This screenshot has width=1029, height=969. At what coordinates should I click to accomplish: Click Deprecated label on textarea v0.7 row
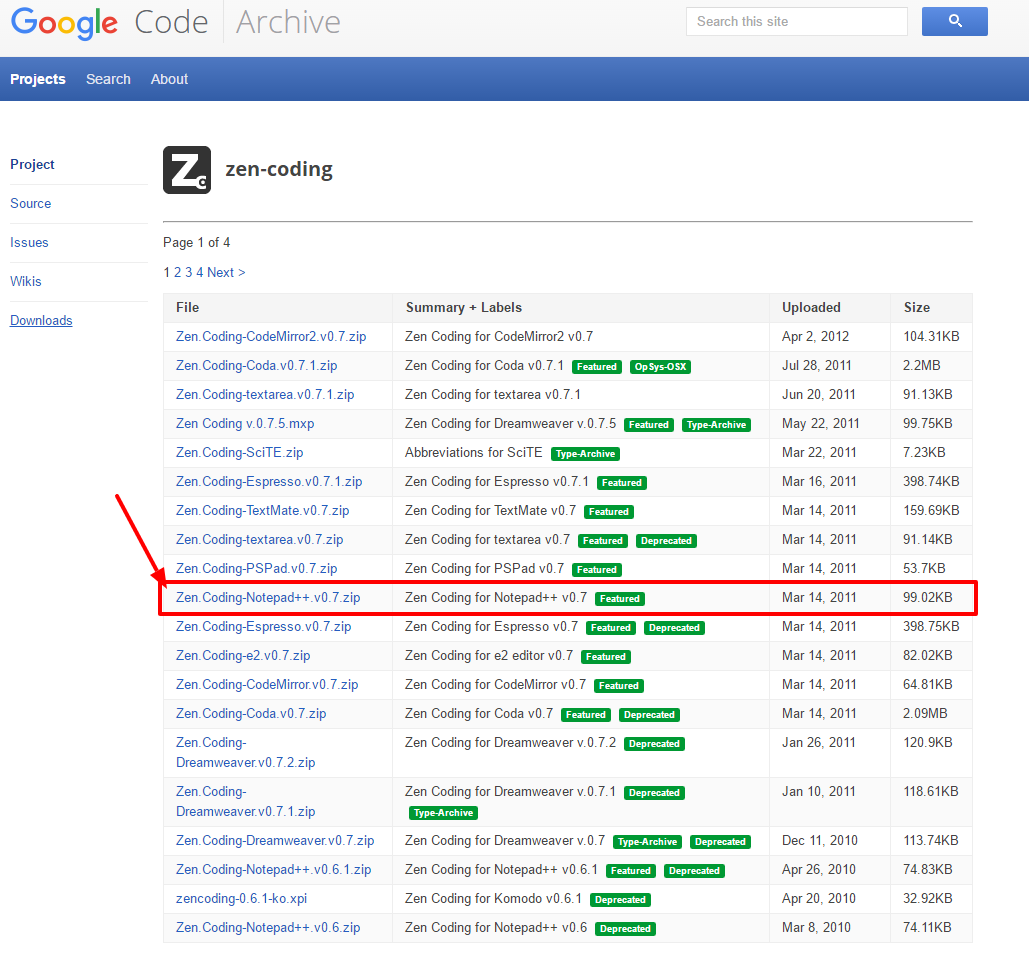(x=666, y=541)
